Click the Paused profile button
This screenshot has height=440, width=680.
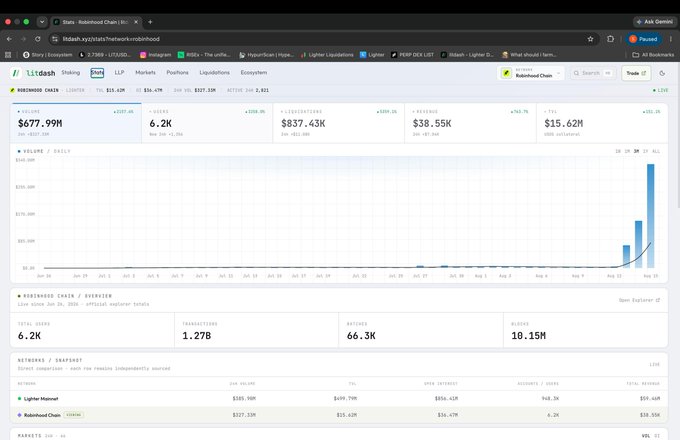click(x=644, y=39)
